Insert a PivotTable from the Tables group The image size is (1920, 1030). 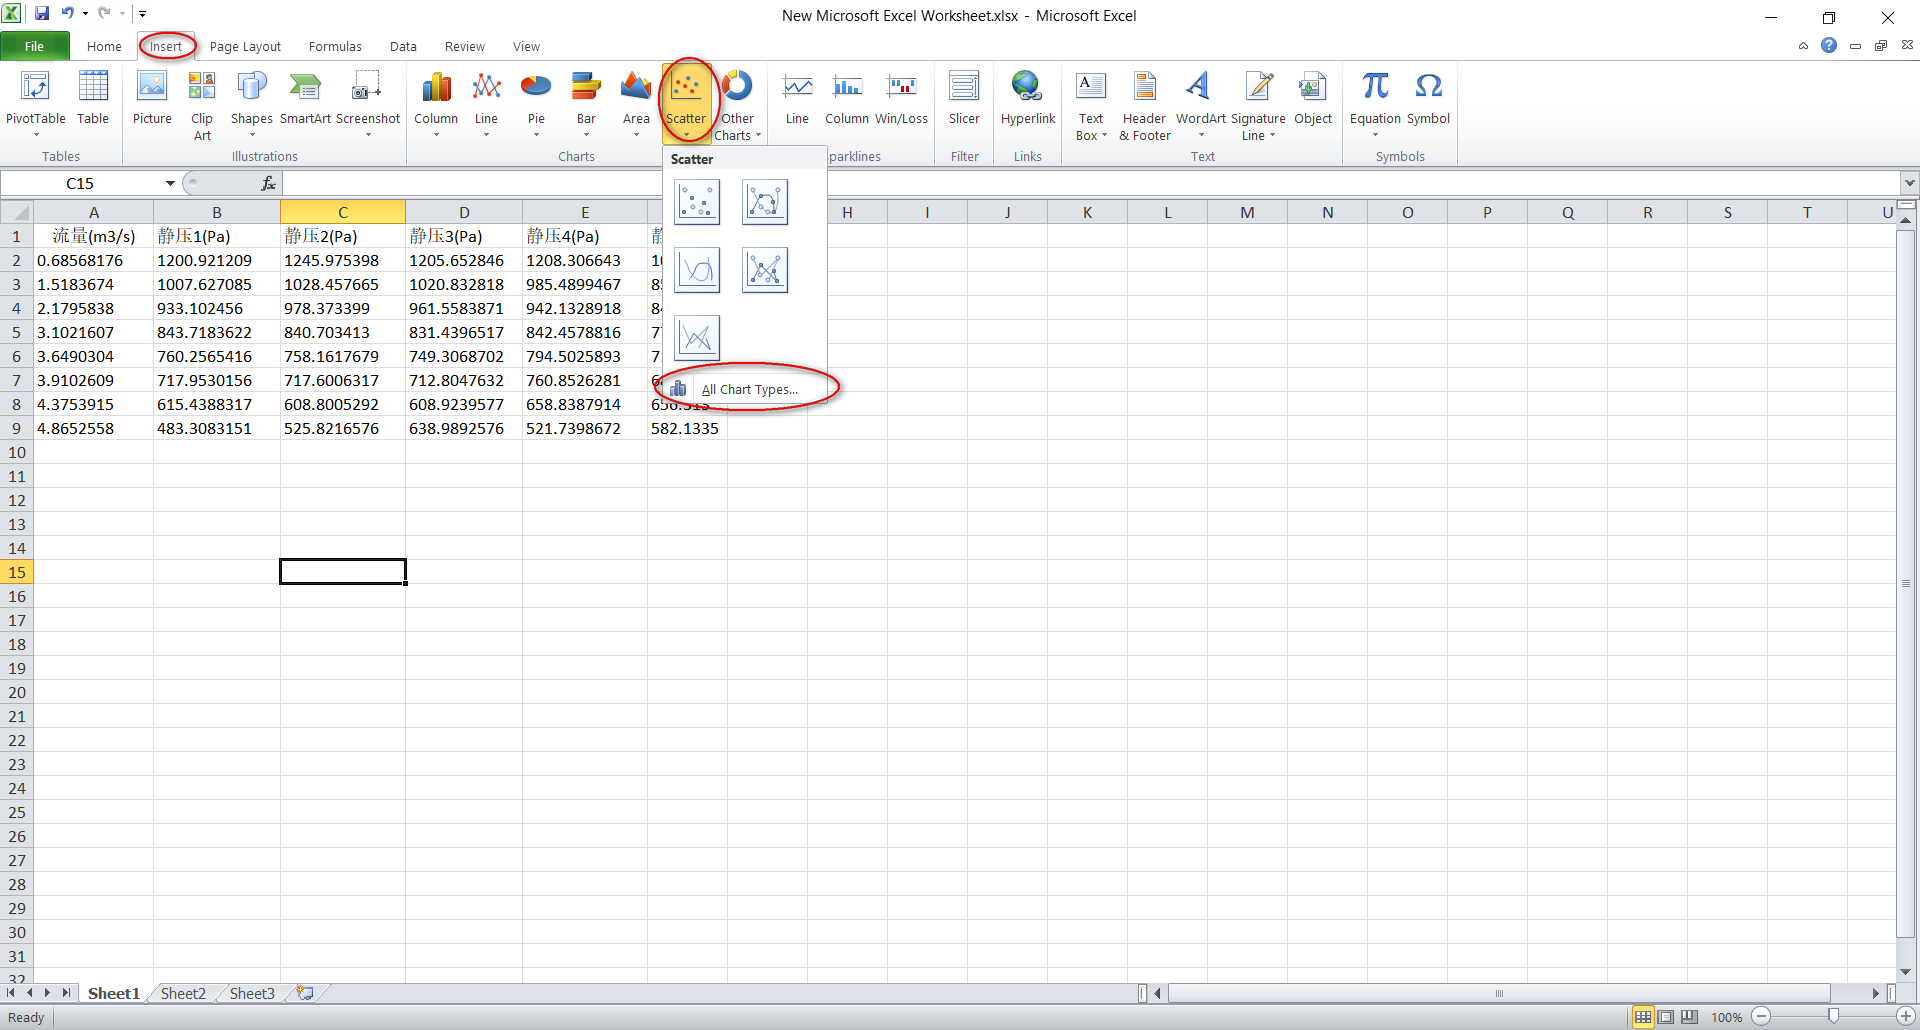pyautogui.click(x=35, y=100)
